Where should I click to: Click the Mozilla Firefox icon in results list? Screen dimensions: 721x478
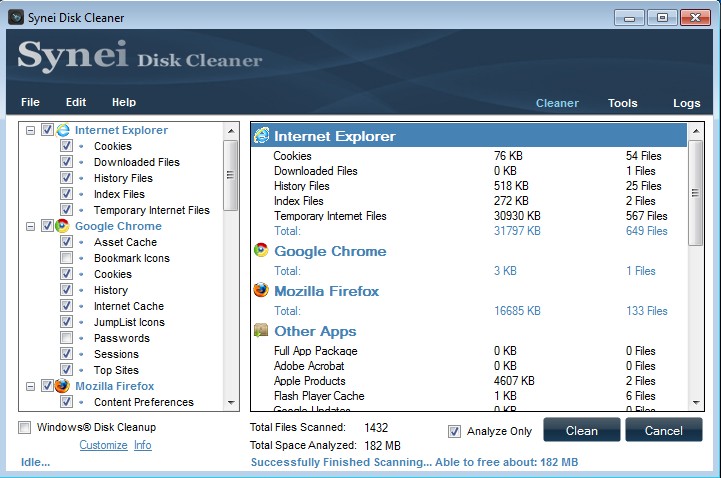tap(261, 291)
